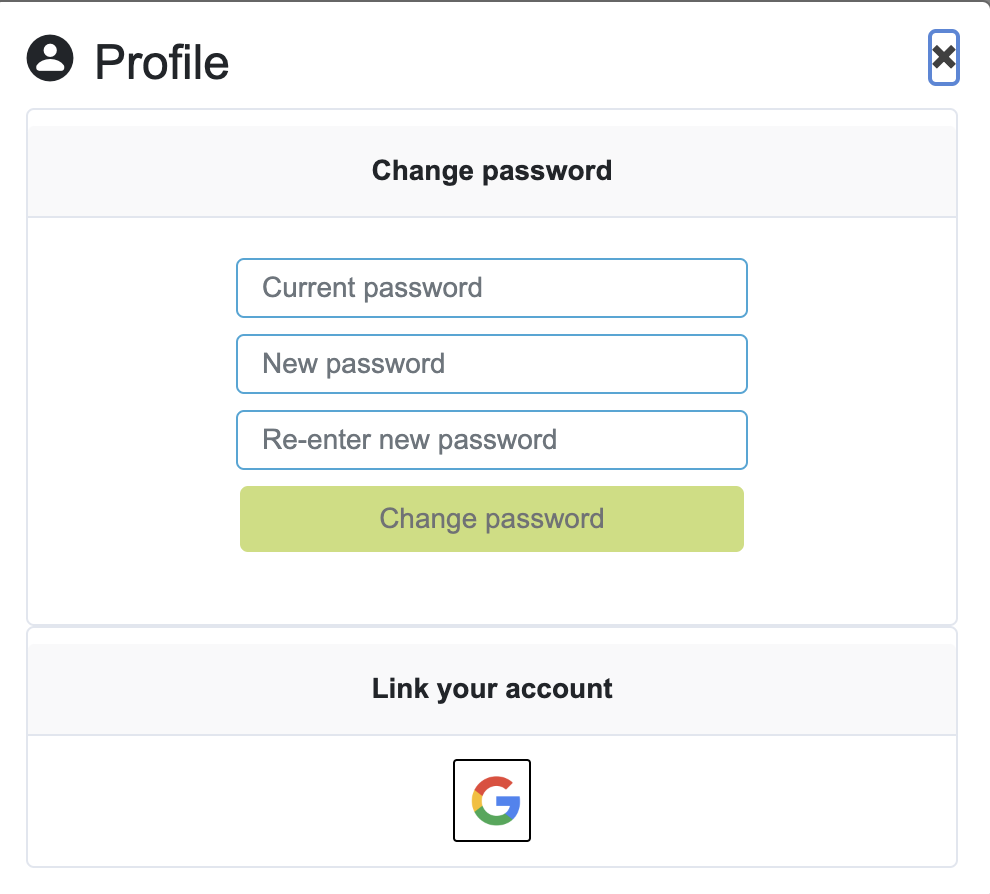Click the 'Re-enter new password' placeholder text

pyautogui.click(x=410, y=440)
